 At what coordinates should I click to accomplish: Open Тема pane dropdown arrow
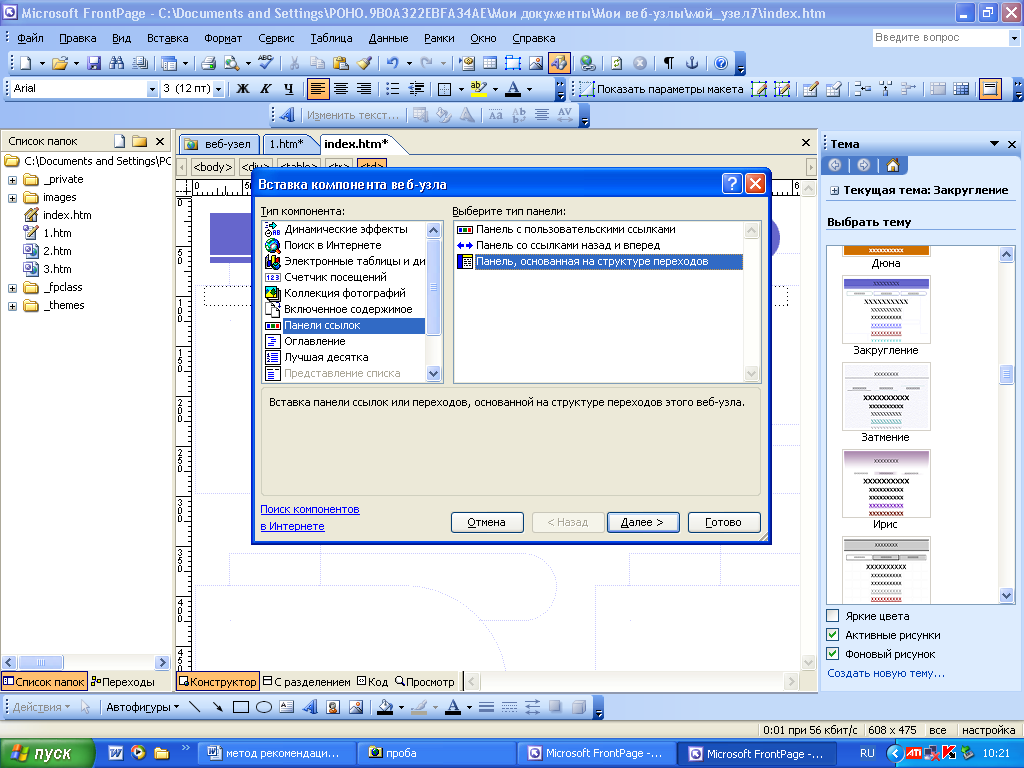click(994, 144)
